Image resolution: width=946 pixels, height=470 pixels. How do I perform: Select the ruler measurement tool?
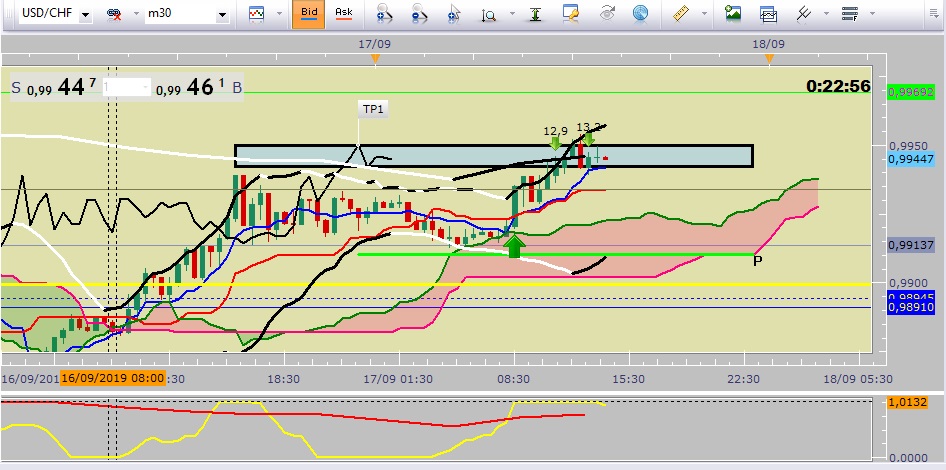tap(681, 14)
